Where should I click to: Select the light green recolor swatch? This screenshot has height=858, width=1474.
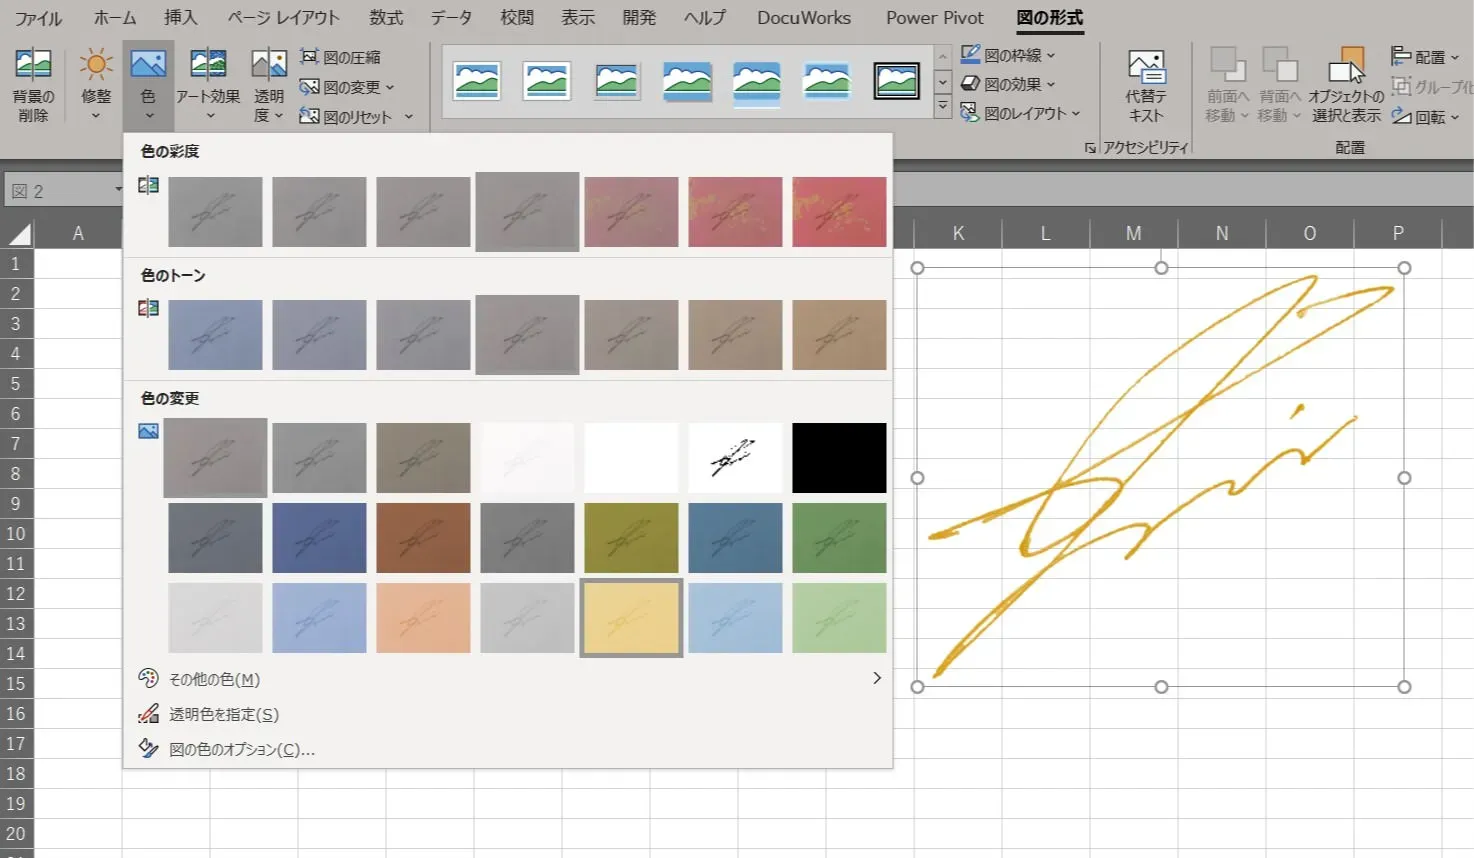coord(839,618)
